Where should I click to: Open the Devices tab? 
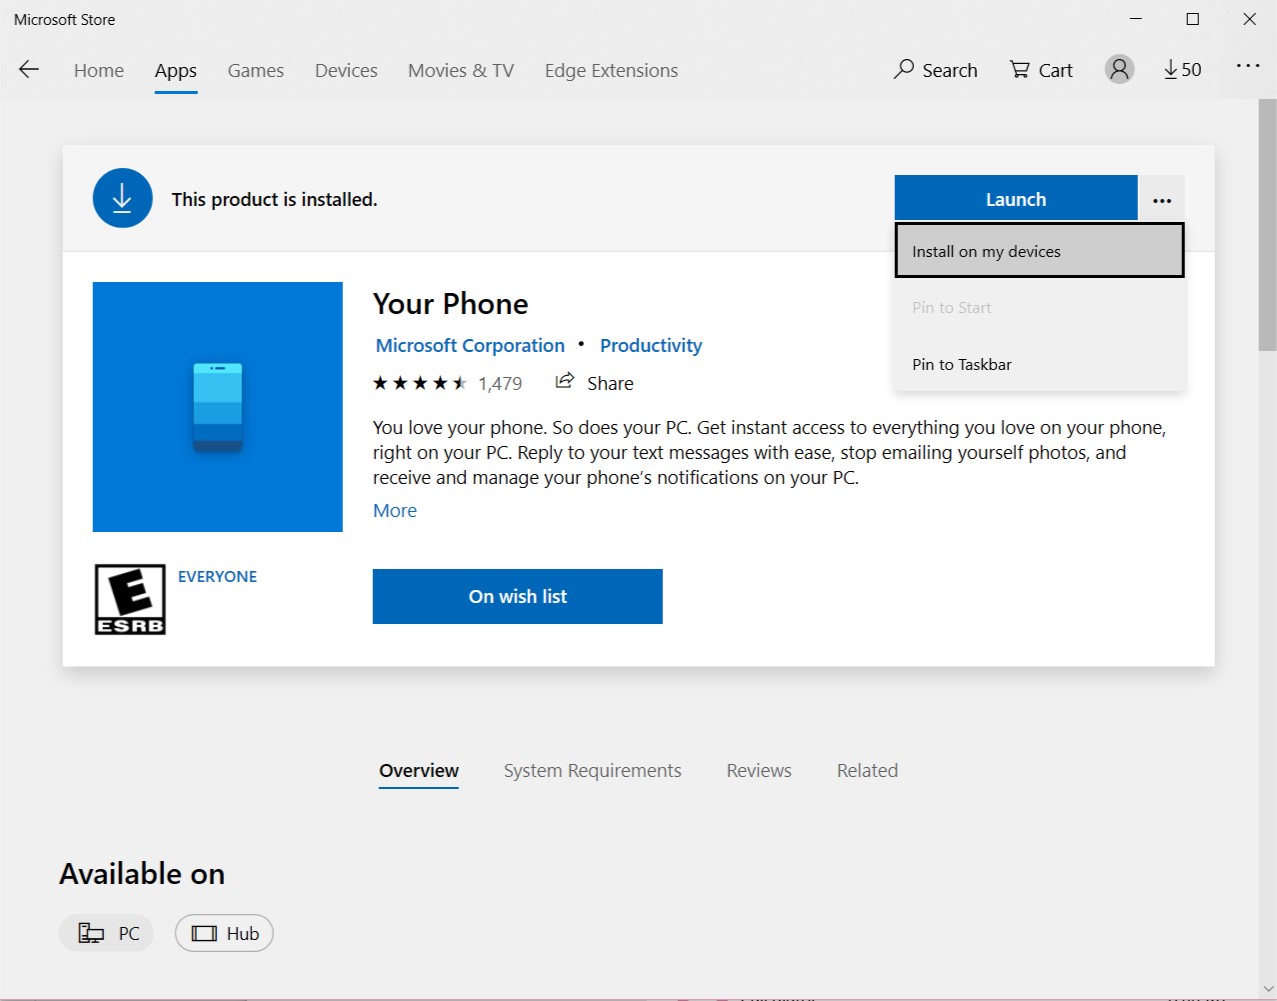(346, 71)
